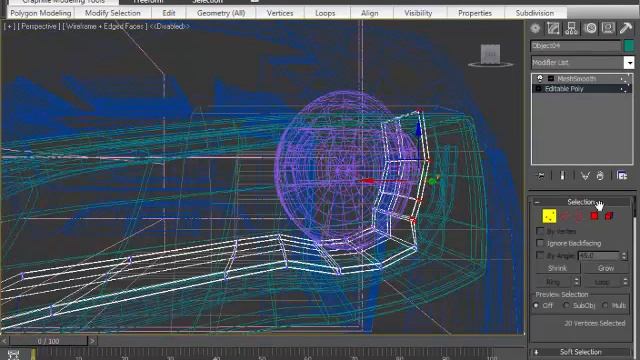
Task: Click the 0 / 100 time slider
Action: (x=48, y=341)
